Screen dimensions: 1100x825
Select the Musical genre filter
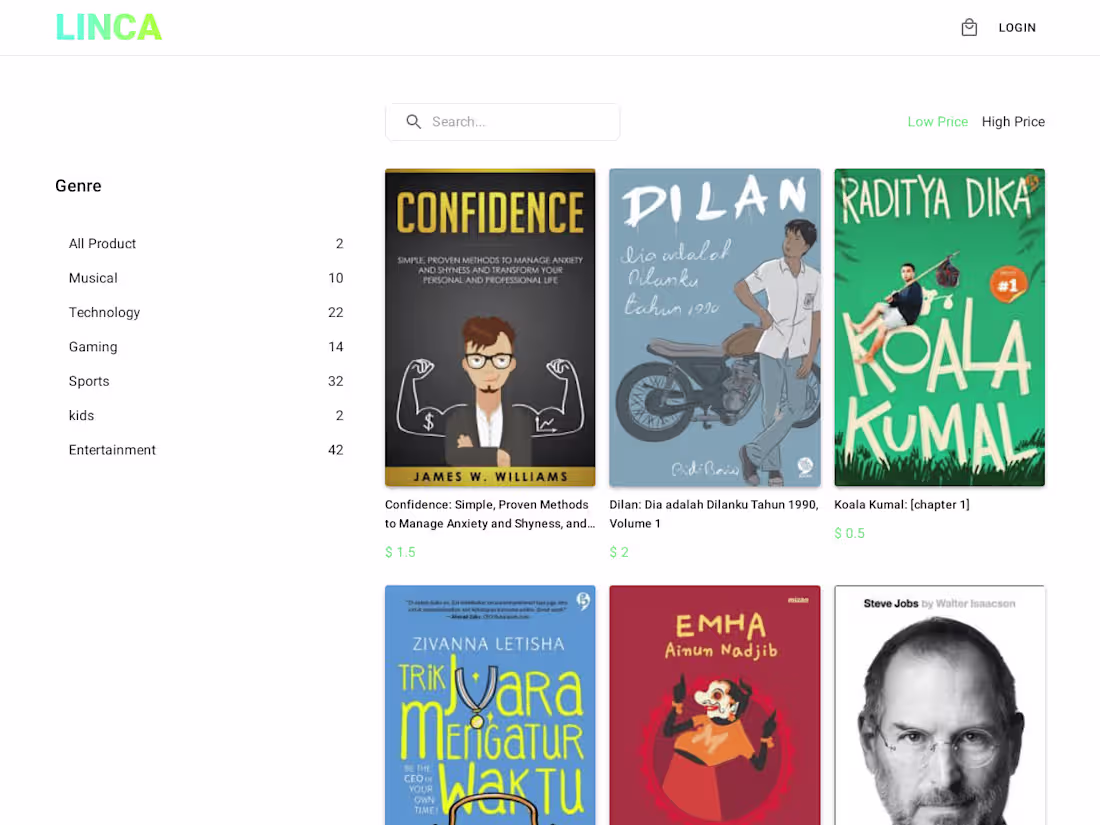click(93, 277)
